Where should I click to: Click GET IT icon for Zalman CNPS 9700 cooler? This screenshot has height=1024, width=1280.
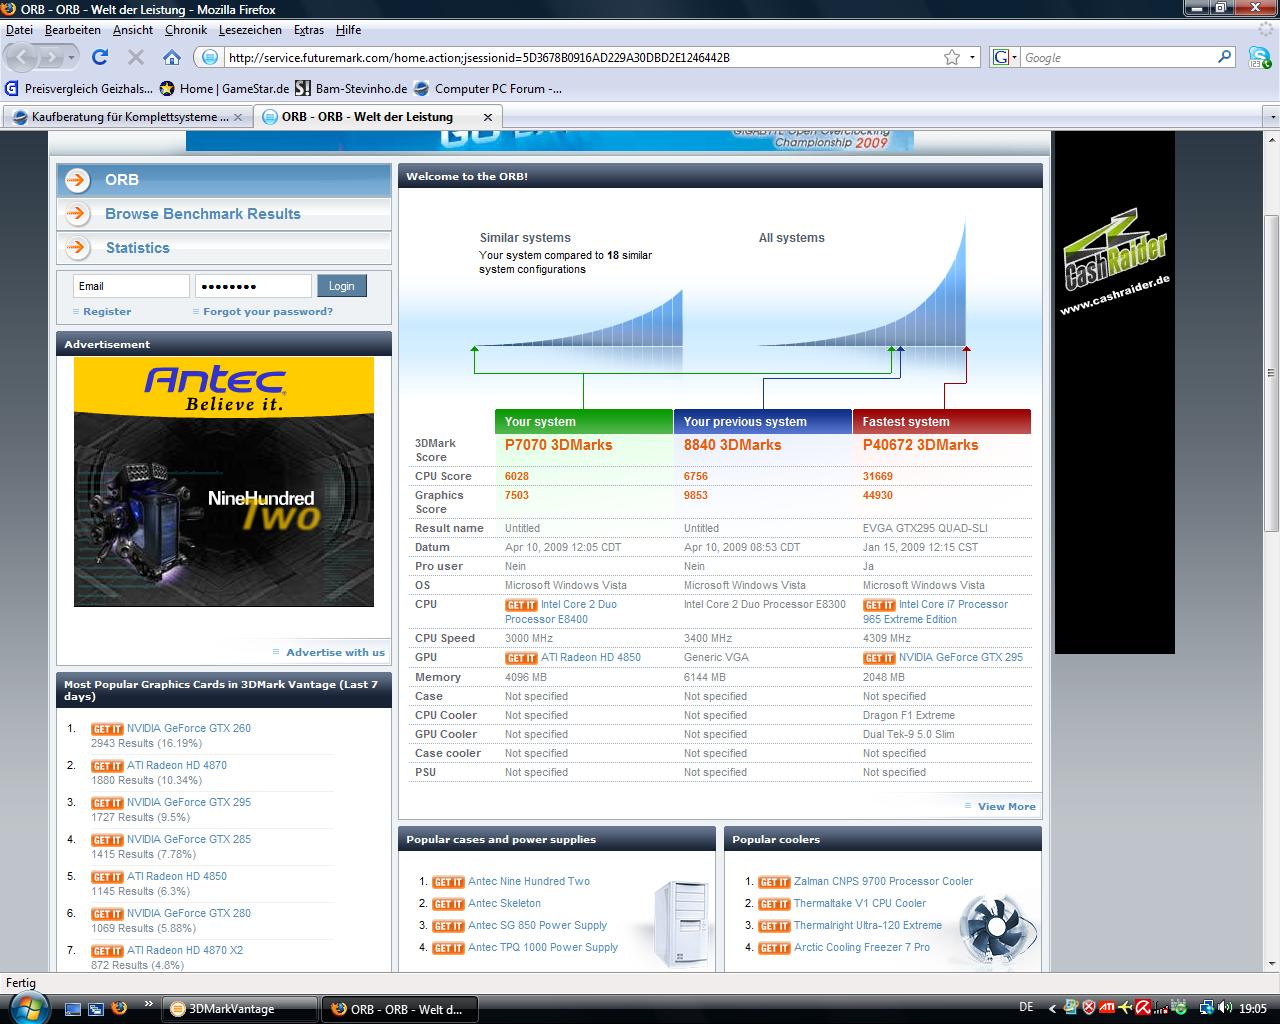[774, 882]
